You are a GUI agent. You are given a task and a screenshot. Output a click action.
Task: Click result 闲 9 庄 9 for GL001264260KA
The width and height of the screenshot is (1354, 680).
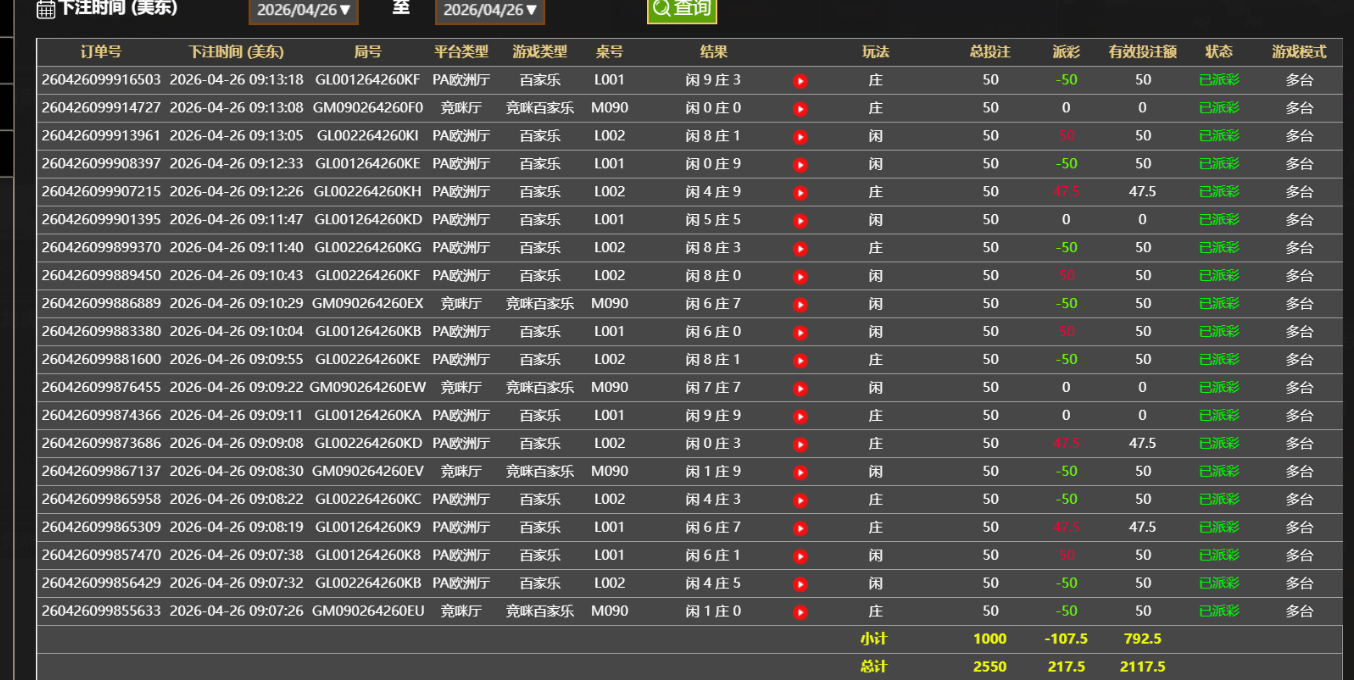pyautogui.click(x=714, y=416)
